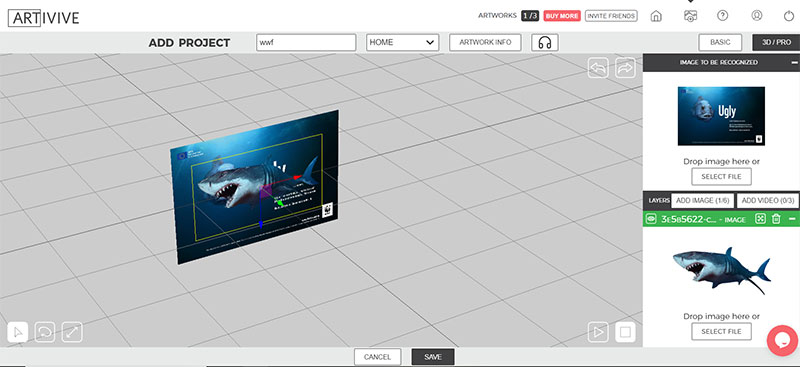Open the HOME category dropdown
Image resolution: width=800 pixels, height=367 pixels.
(x=403, y=42)
